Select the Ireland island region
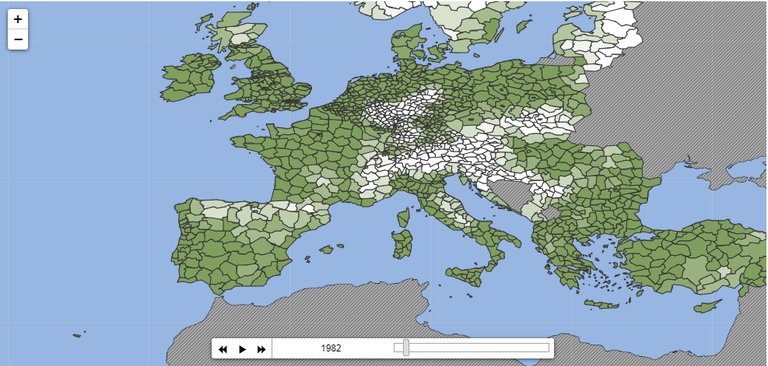 (x=189, y=77)
